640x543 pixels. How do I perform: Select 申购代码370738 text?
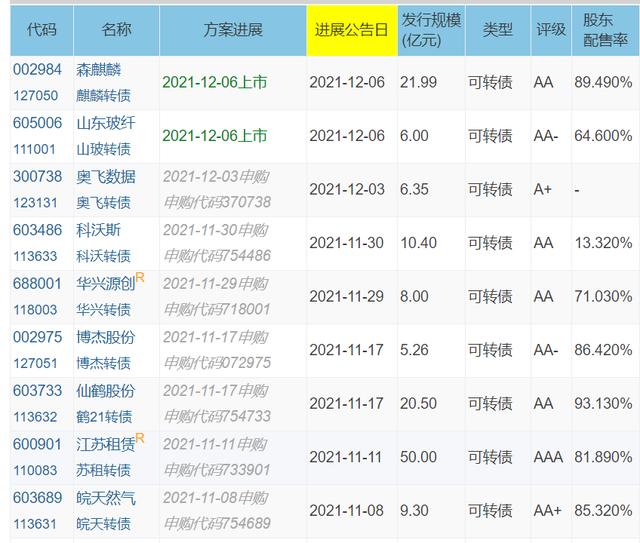[x=217, y=202]
